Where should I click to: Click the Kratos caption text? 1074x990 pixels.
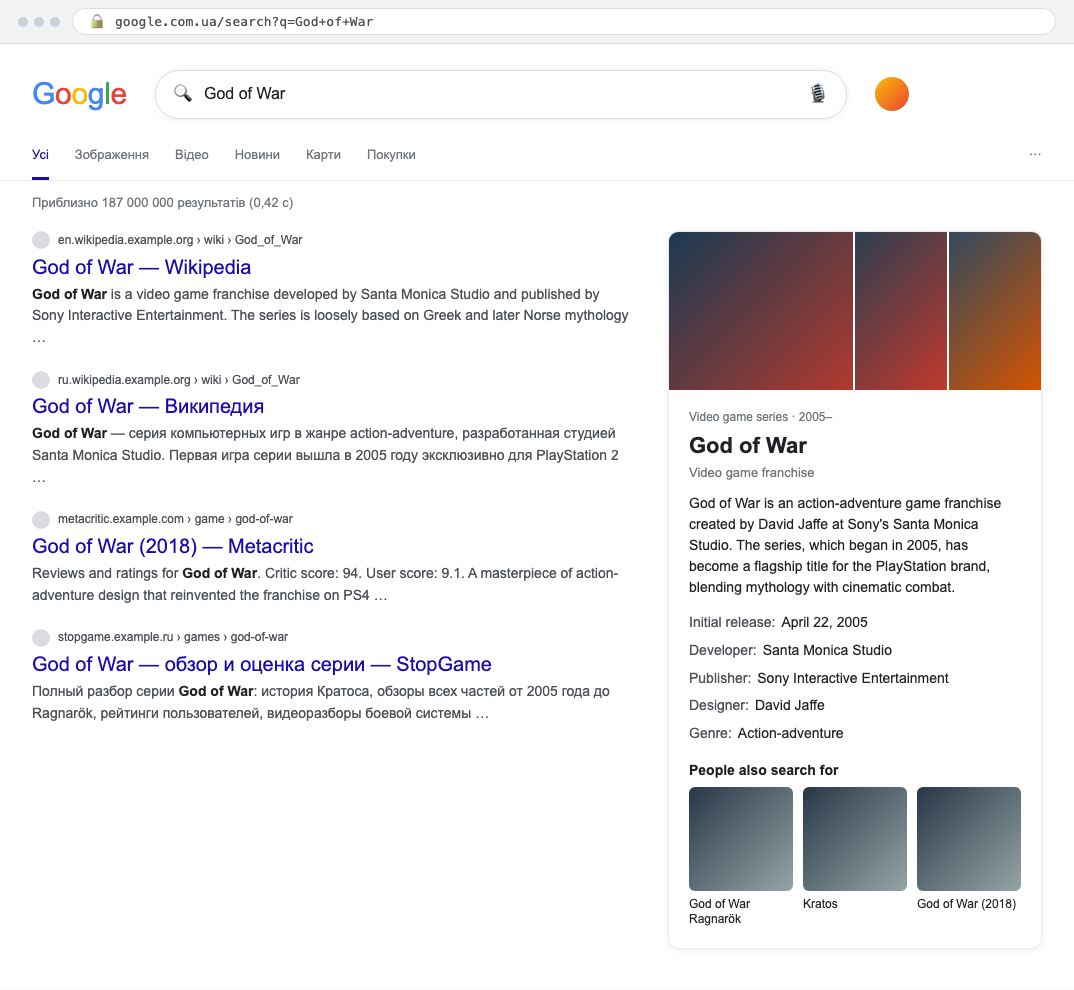(x=820, y=904)
